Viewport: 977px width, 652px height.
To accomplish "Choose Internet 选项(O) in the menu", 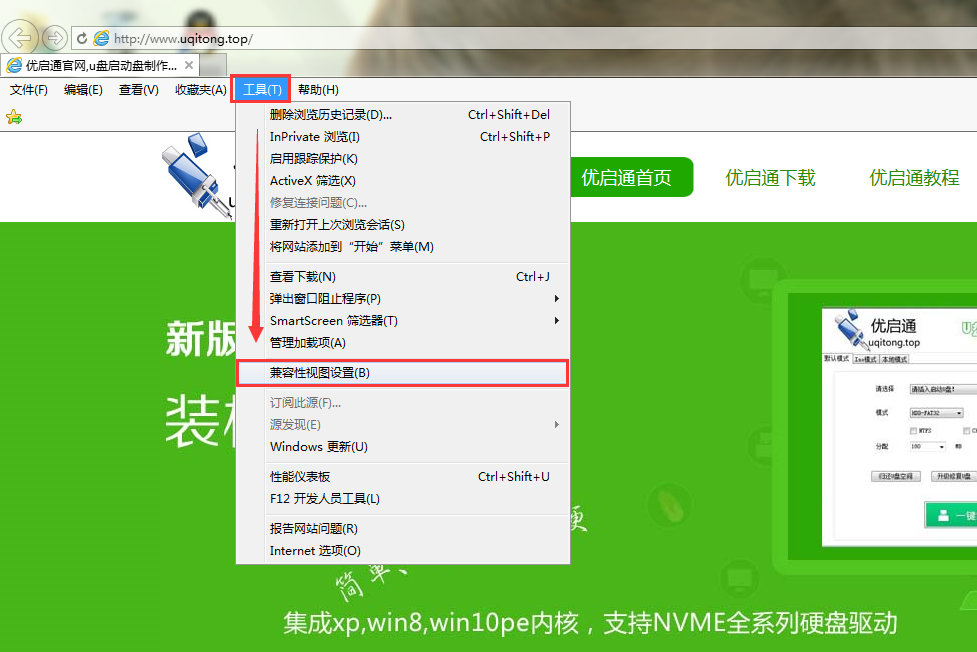I will click(315, 551).
